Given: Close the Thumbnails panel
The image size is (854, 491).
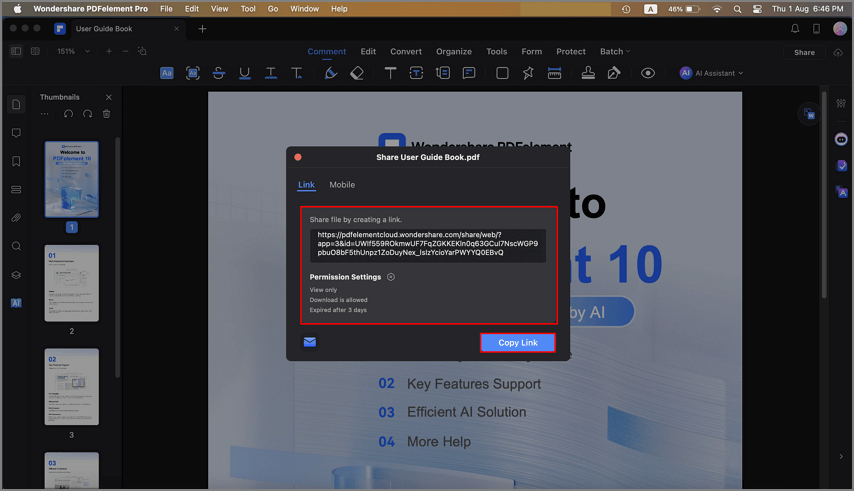Looking at the screenshot, I should point(108,97).
